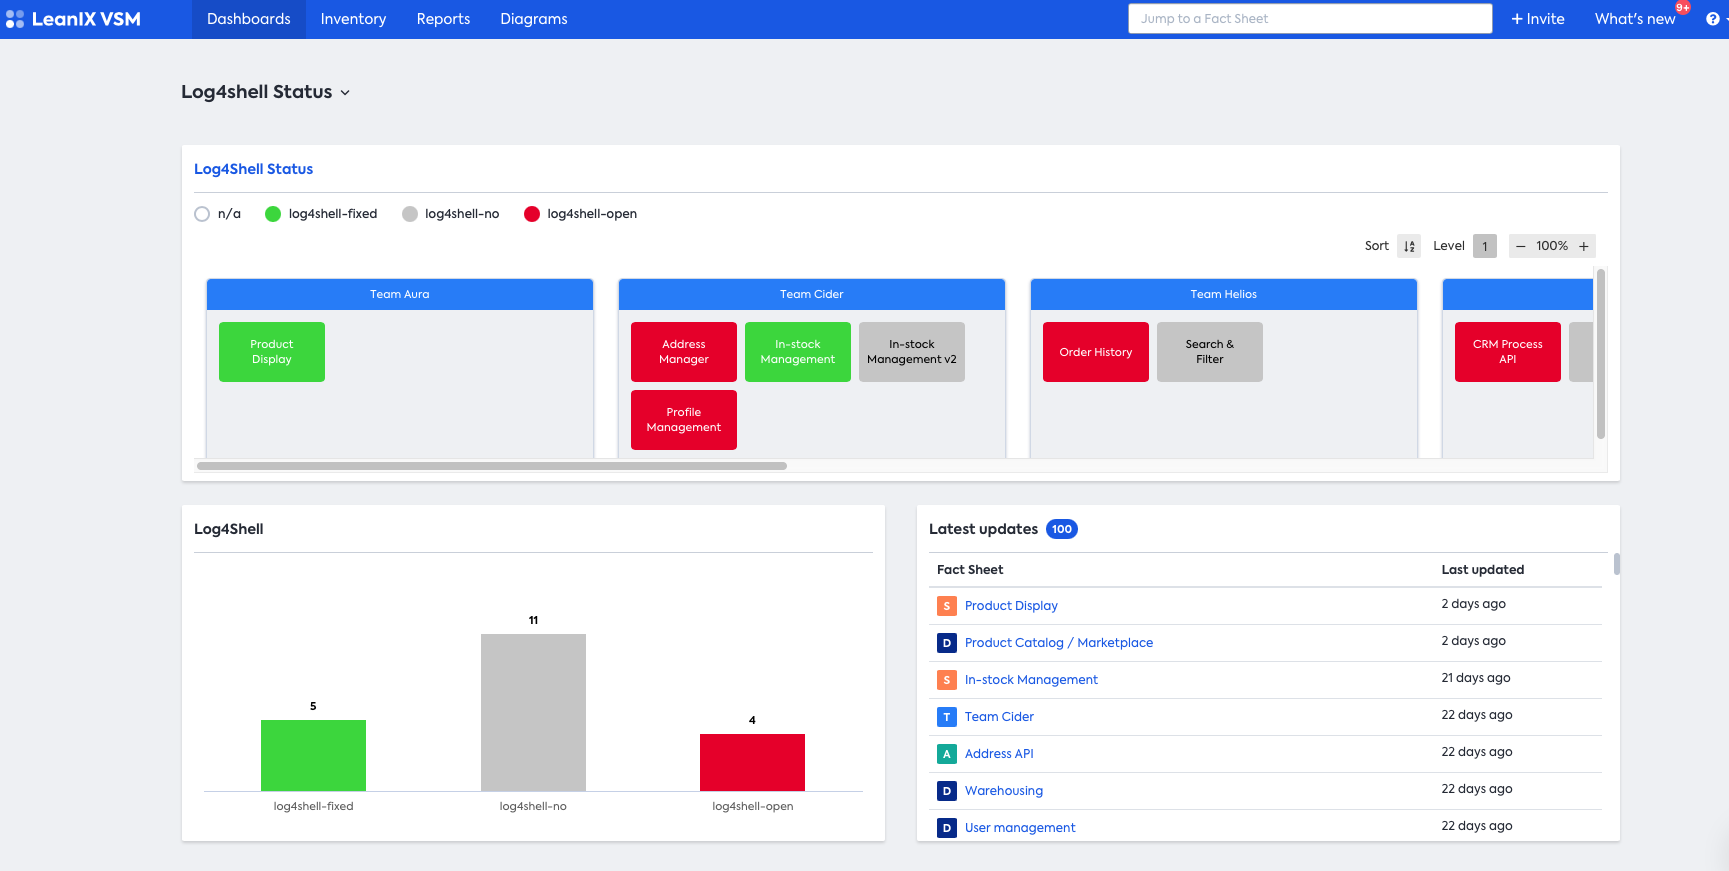Select the Address Manager tile

pos(684,352)
